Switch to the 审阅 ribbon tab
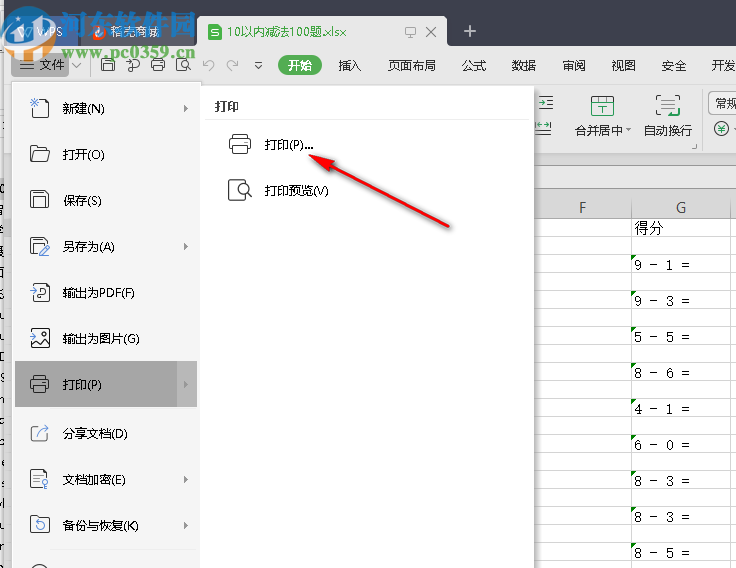This screenshot has height=568, width=736. [x=574, y=65]
